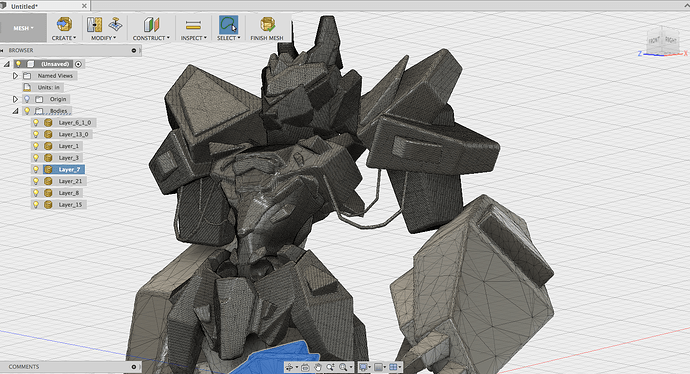This screenshot has height=374, width=690.
Task: Select the Pan hand tool
Action: pos(318,367)
